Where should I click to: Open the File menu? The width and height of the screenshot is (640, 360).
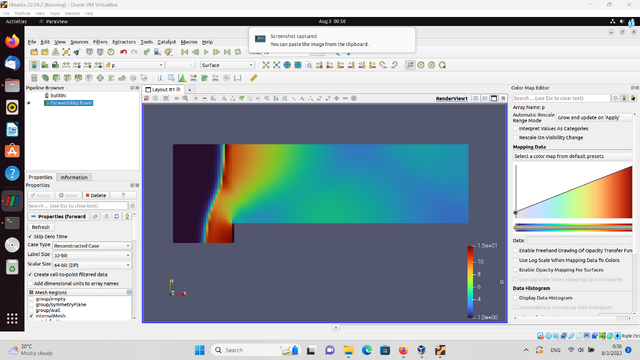click(x=32, y=42)
